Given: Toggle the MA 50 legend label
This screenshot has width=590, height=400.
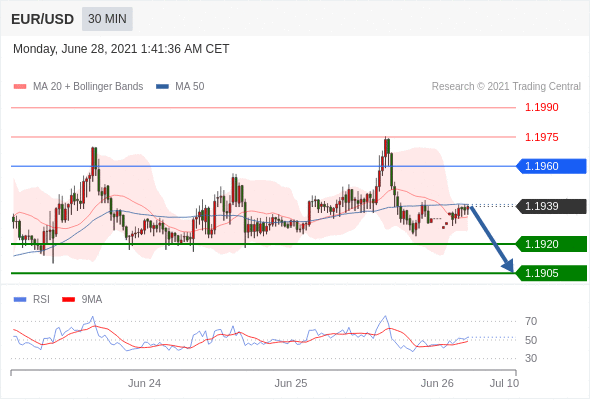Looking at the screenshot, I should tap(190, 87).
